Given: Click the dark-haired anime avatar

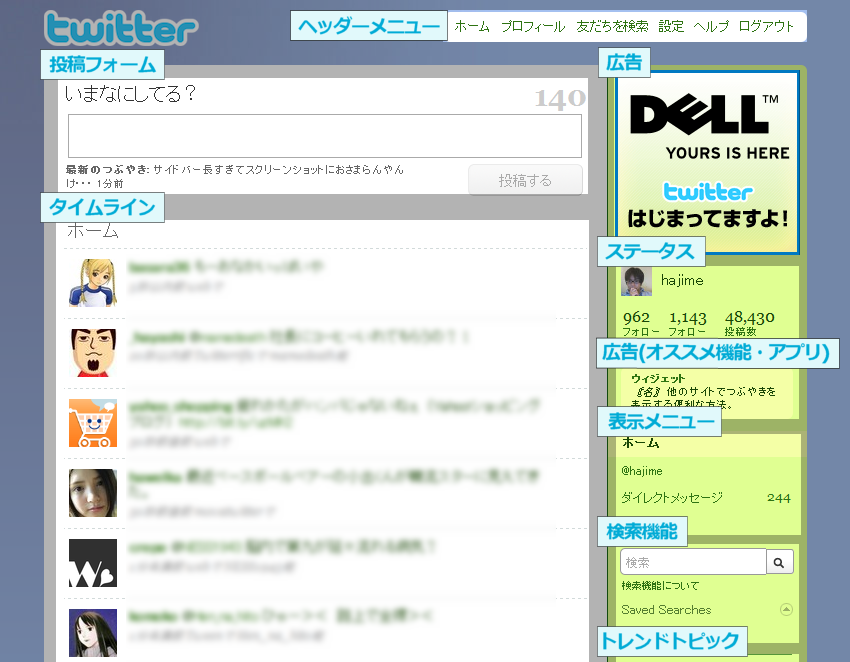Looking at the screenshot, I should tap(93, 633).
